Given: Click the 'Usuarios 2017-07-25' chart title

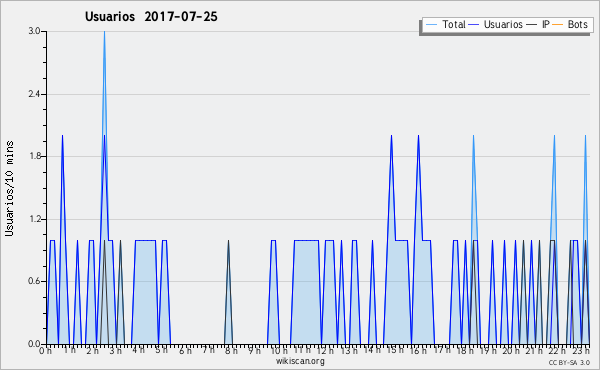Looking at the screenshot, I should 151,16.
